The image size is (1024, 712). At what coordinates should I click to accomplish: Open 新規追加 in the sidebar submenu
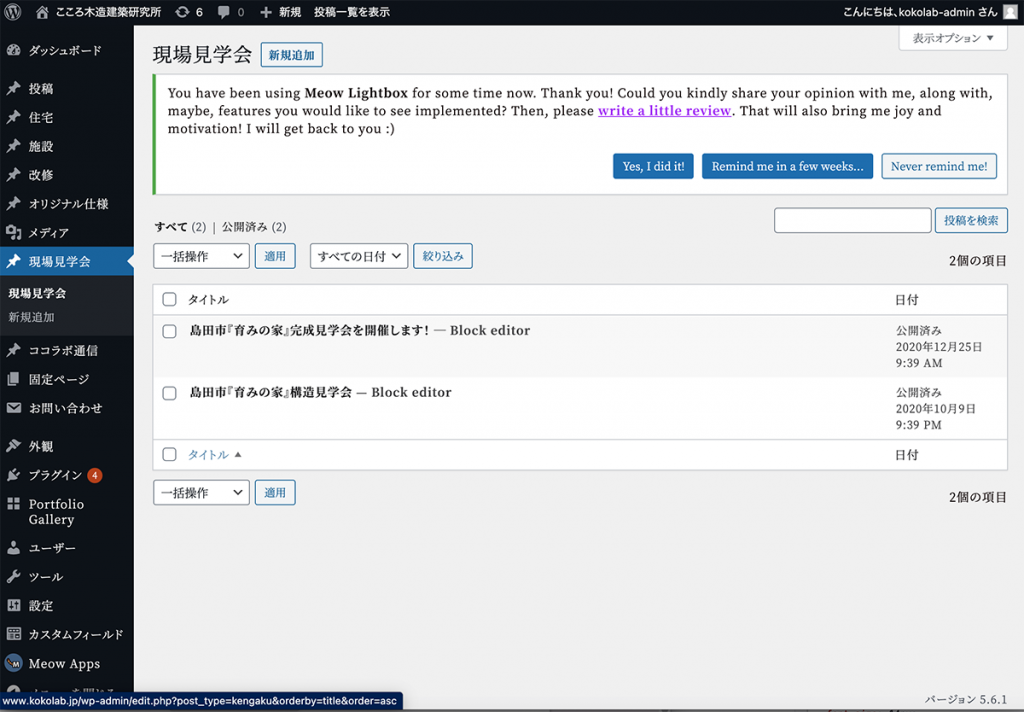point(31,318)
